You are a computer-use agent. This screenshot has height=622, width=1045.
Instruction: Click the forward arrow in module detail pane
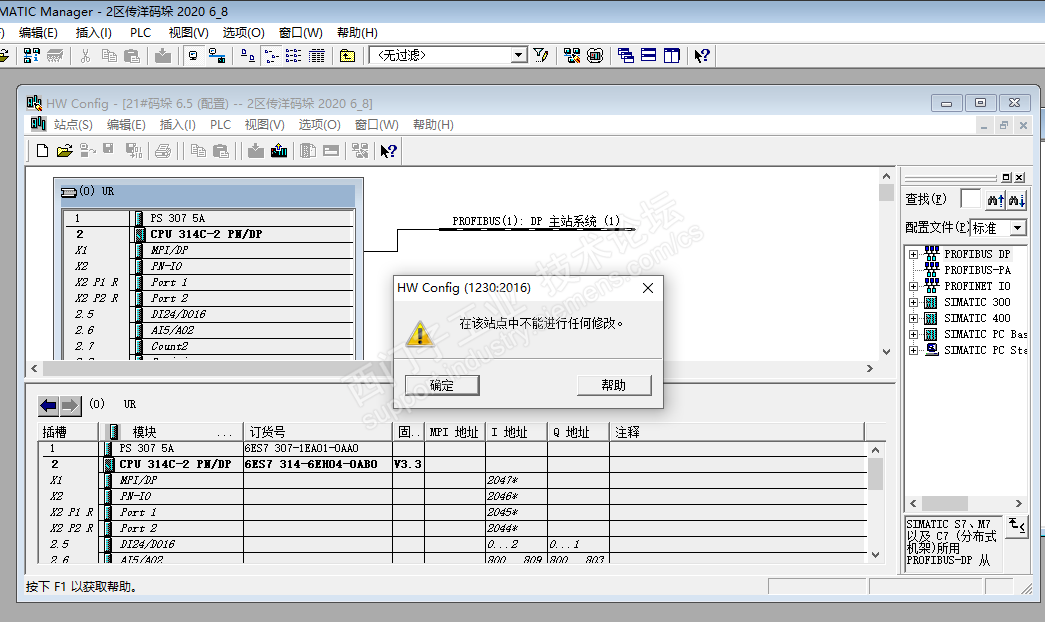click(x=70, y=405)
